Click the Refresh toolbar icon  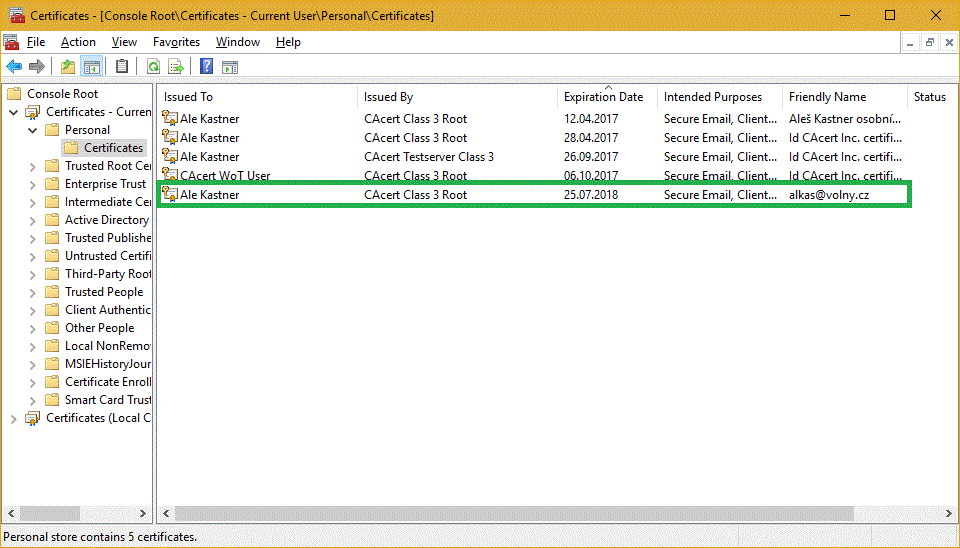153,67
